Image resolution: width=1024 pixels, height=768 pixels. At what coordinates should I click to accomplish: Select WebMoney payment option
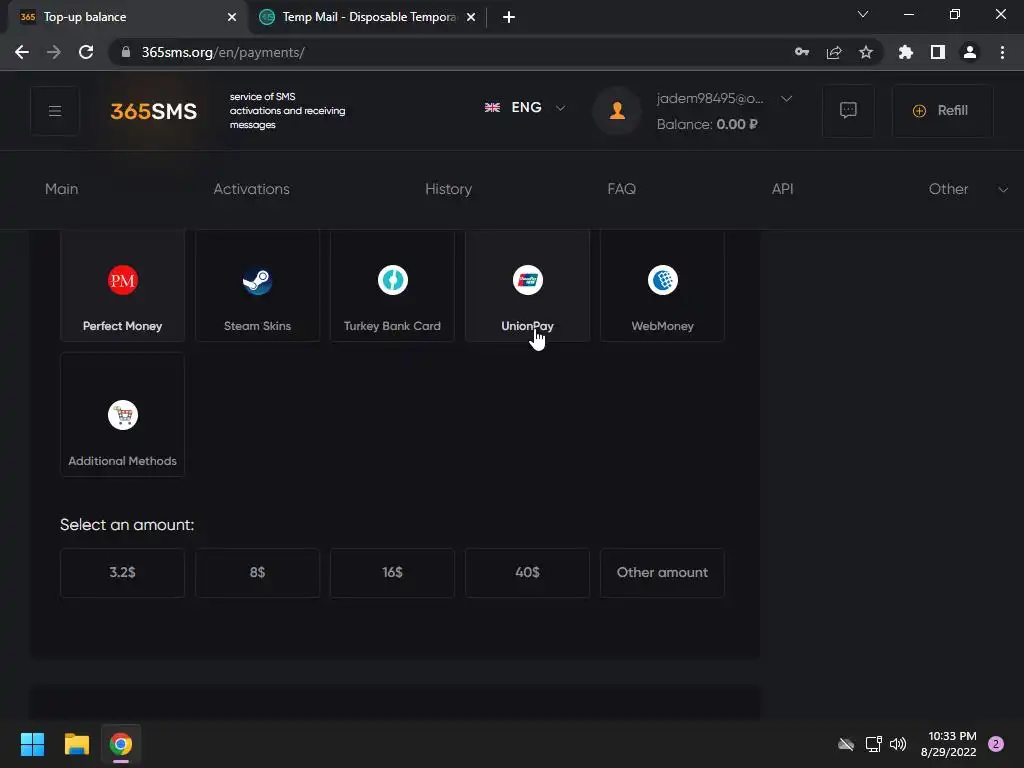662,285
